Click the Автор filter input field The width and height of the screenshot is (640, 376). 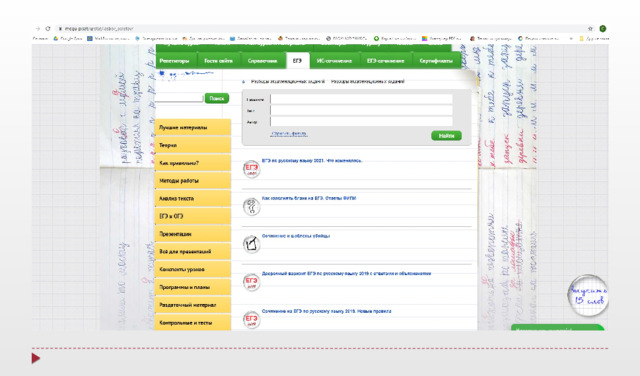(x=362, y=122)
